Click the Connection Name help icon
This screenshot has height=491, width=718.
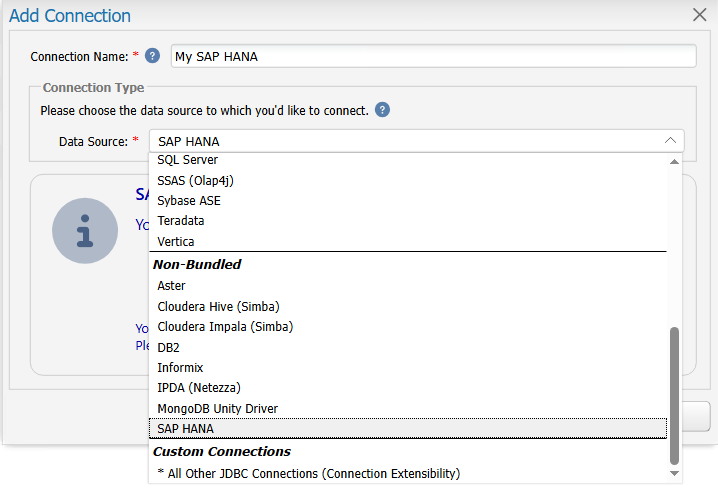click(152, 56)
